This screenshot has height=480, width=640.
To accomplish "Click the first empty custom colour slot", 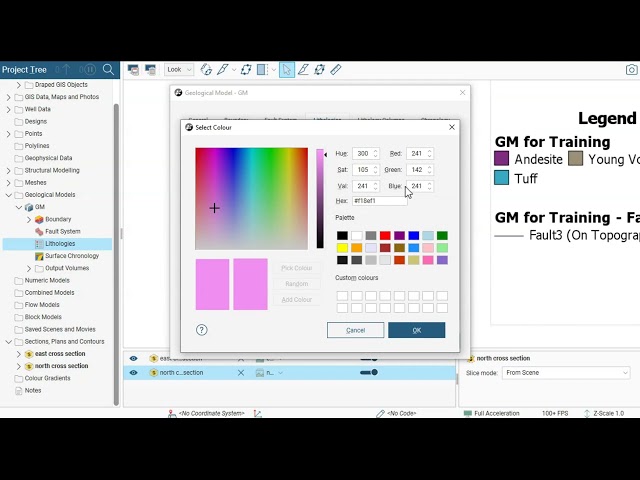I will point(342,296).
